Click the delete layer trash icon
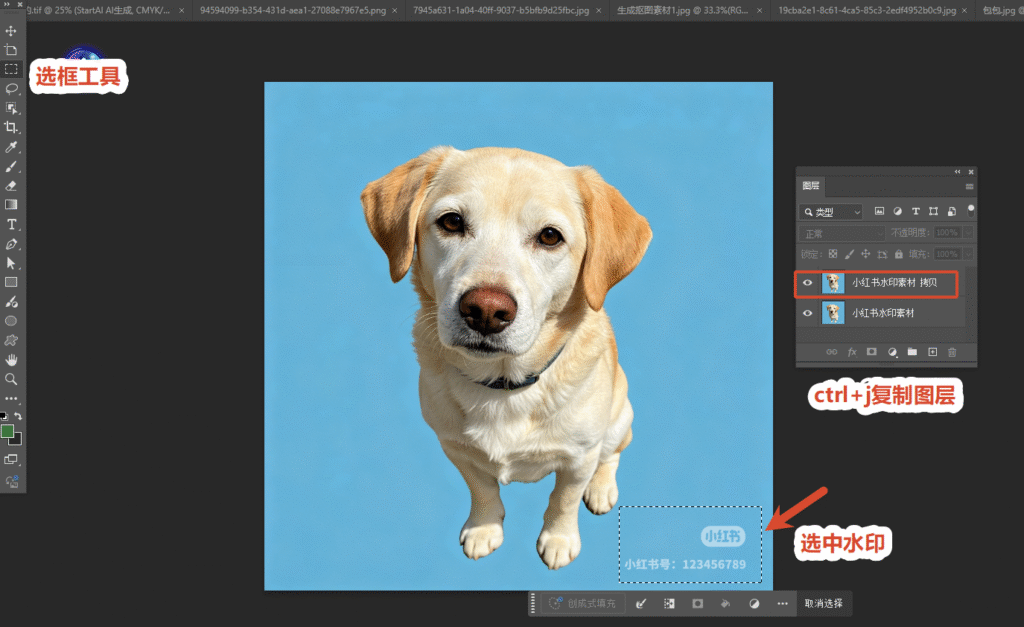Screen dimensions: 1024x627 tap(952, 352)
